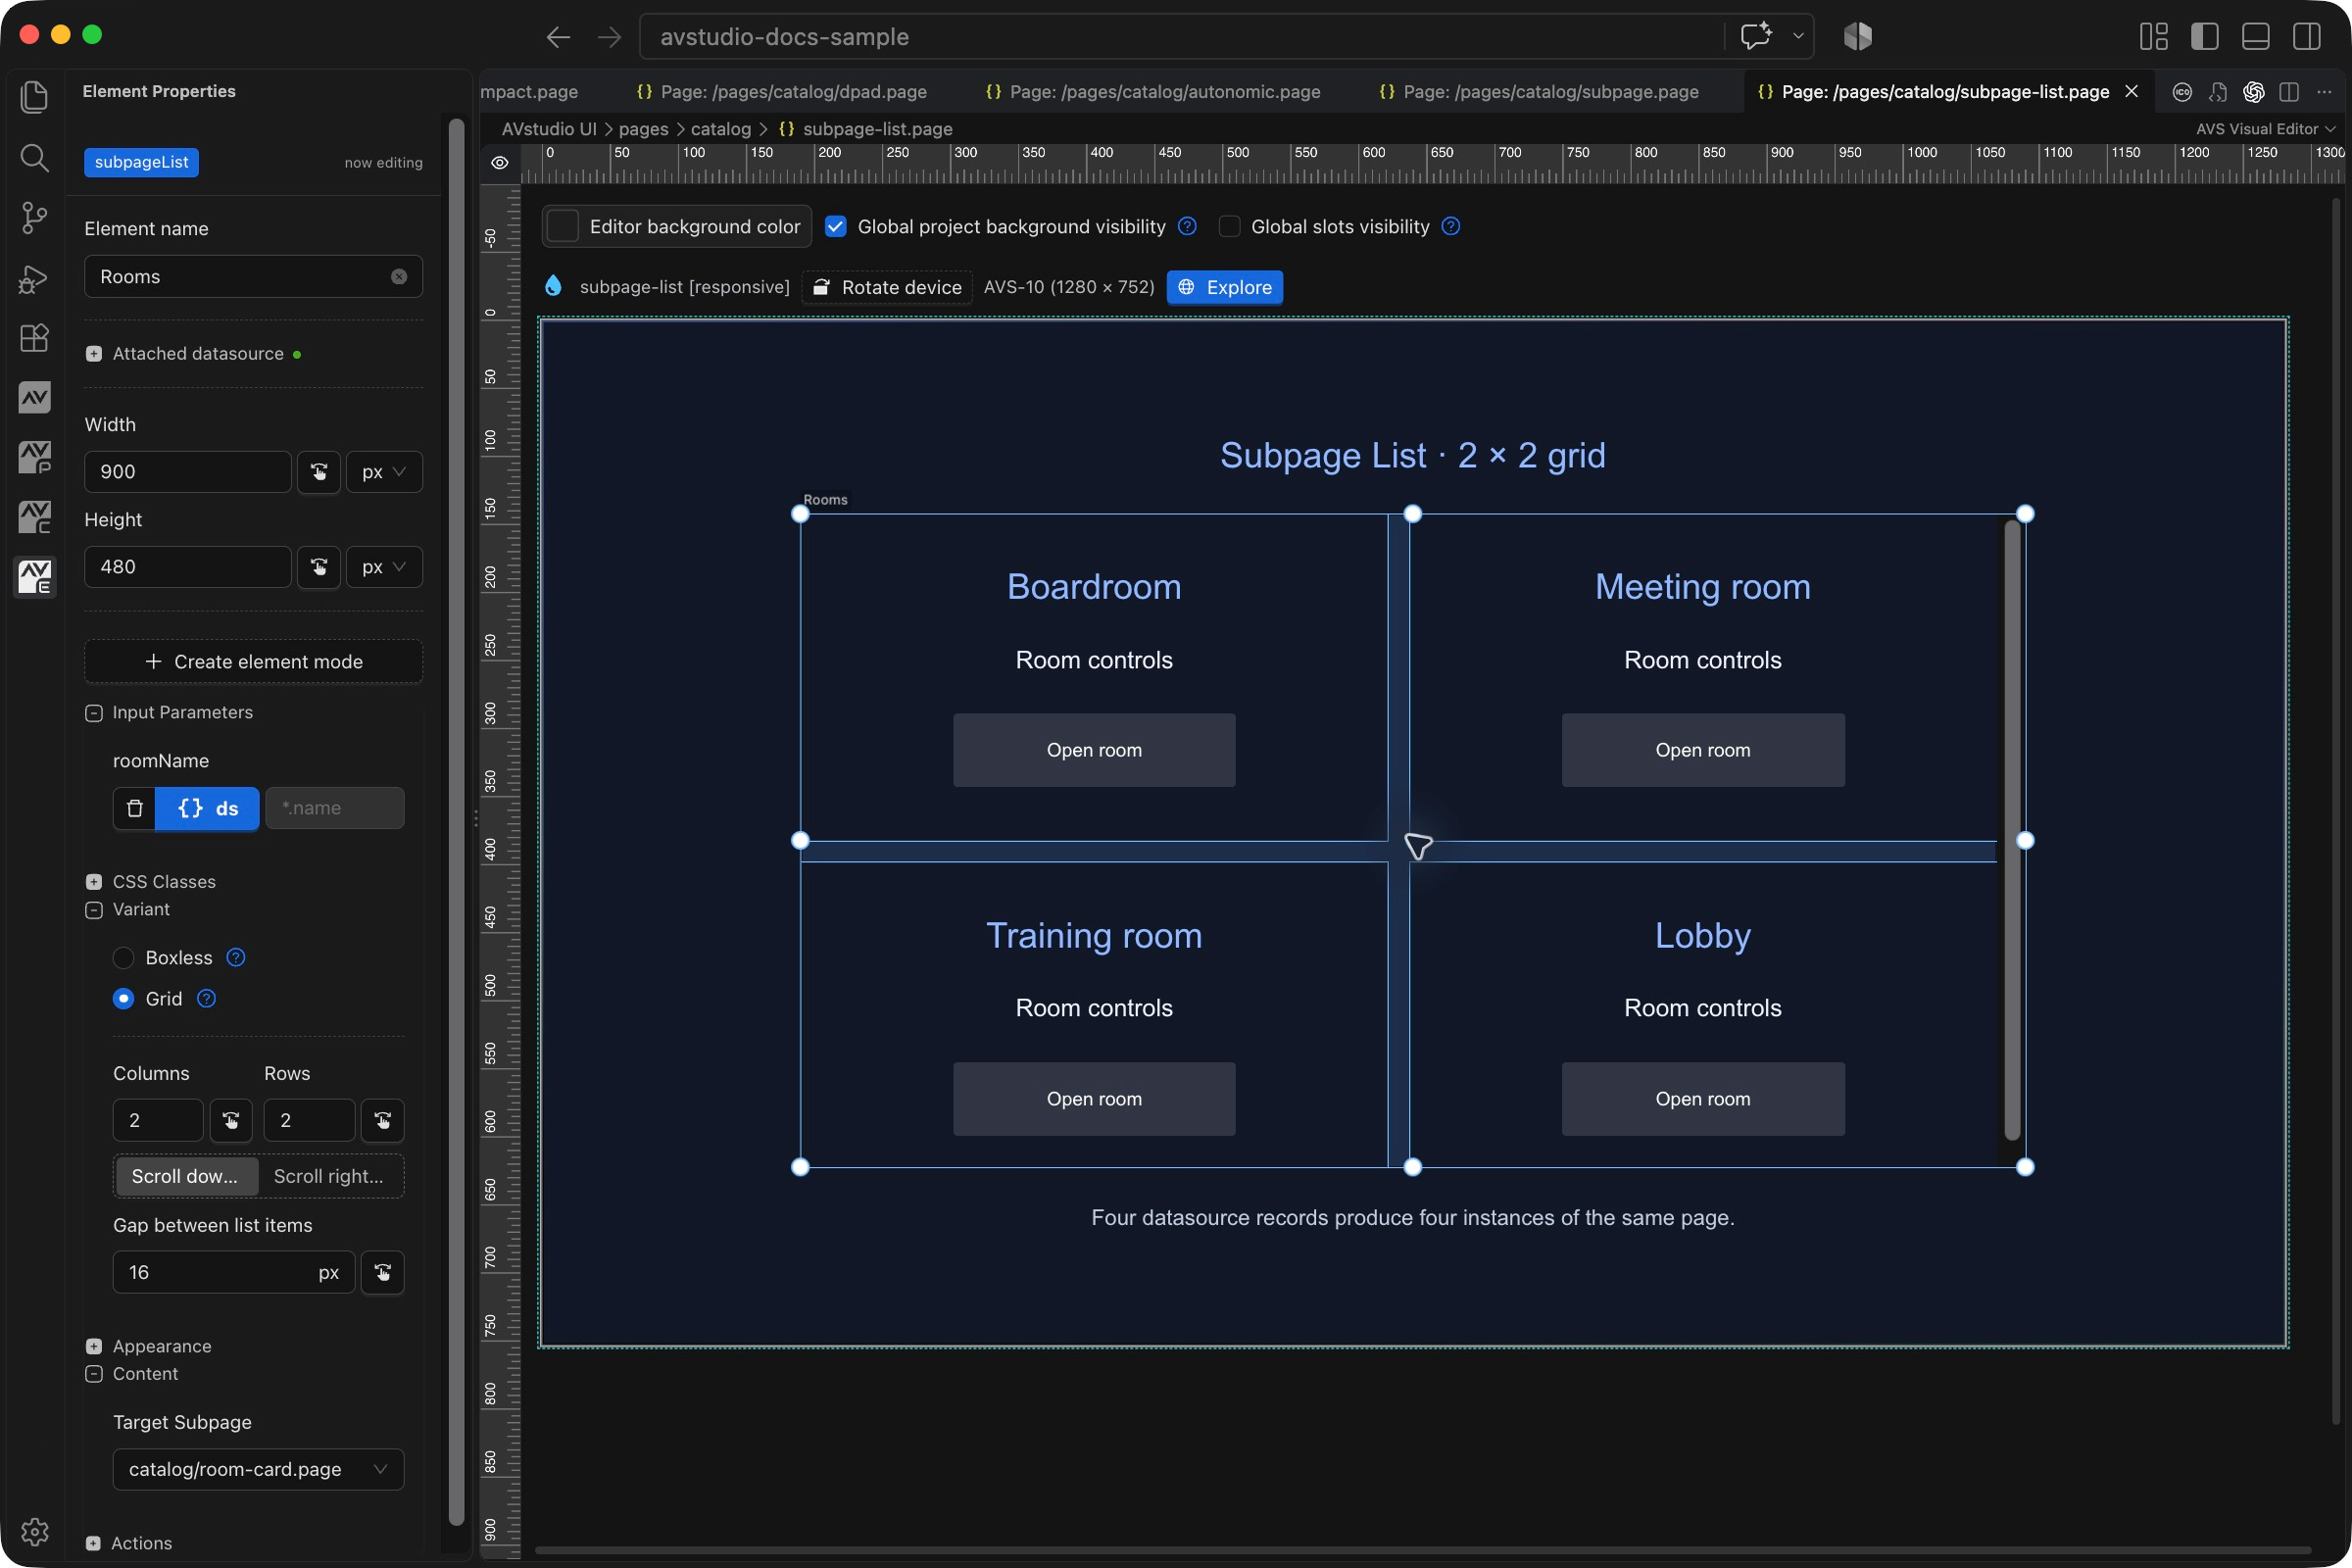Switch to the subpage.page tab

pos(1538,92)
